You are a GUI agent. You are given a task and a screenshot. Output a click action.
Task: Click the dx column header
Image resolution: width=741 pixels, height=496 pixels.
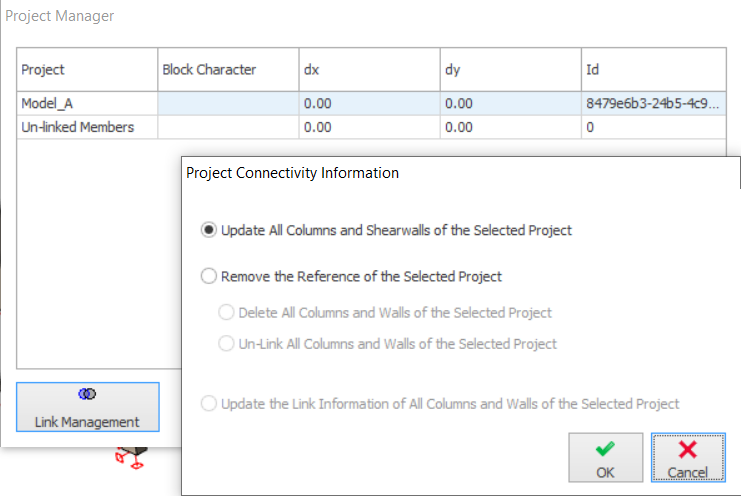368,70
